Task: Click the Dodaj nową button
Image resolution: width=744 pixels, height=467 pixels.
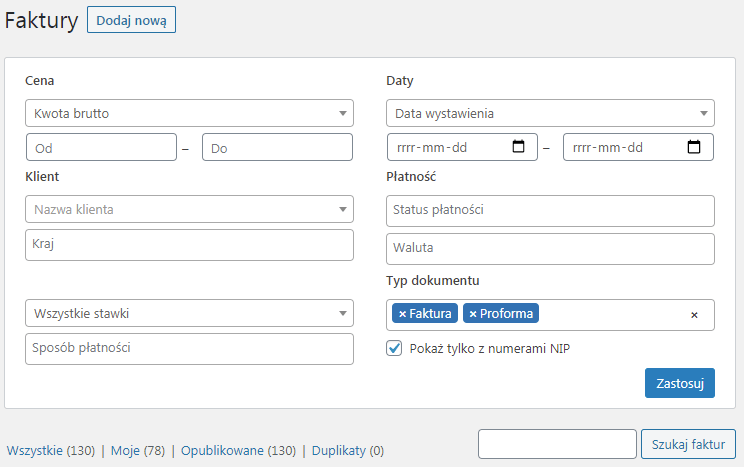Action: pyautogui.click(x=131, y=20)
